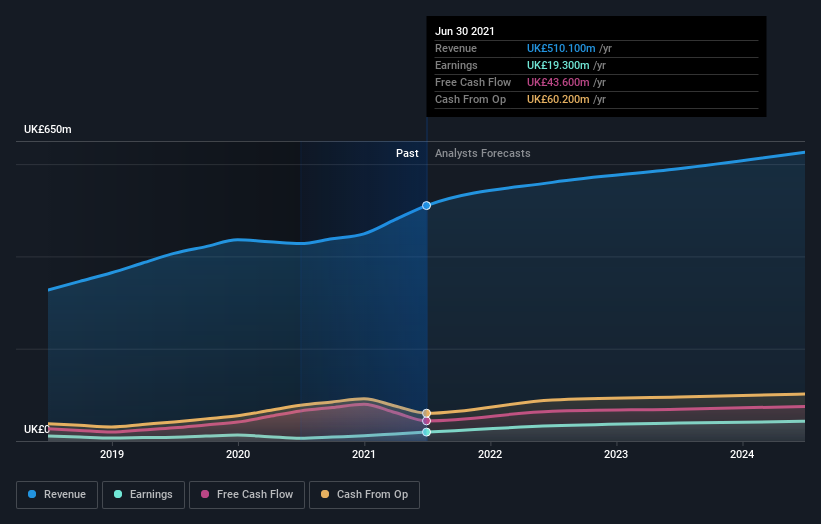The image size is (821, 524).
Task: Click the Cash From Op label in tooltip
Action: click(471, 99)
